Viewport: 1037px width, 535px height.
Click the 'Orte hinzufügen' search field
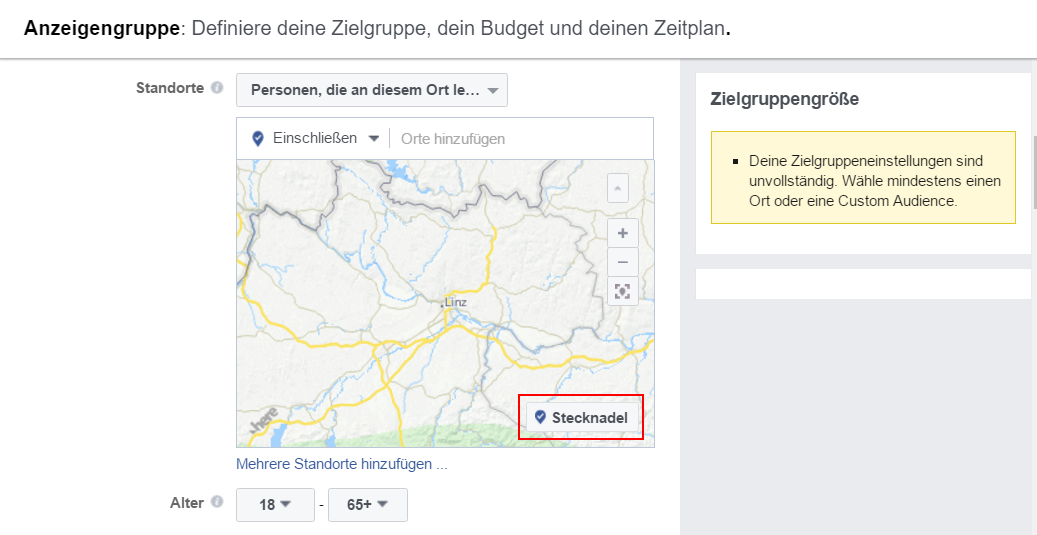[x=520, y=139]
